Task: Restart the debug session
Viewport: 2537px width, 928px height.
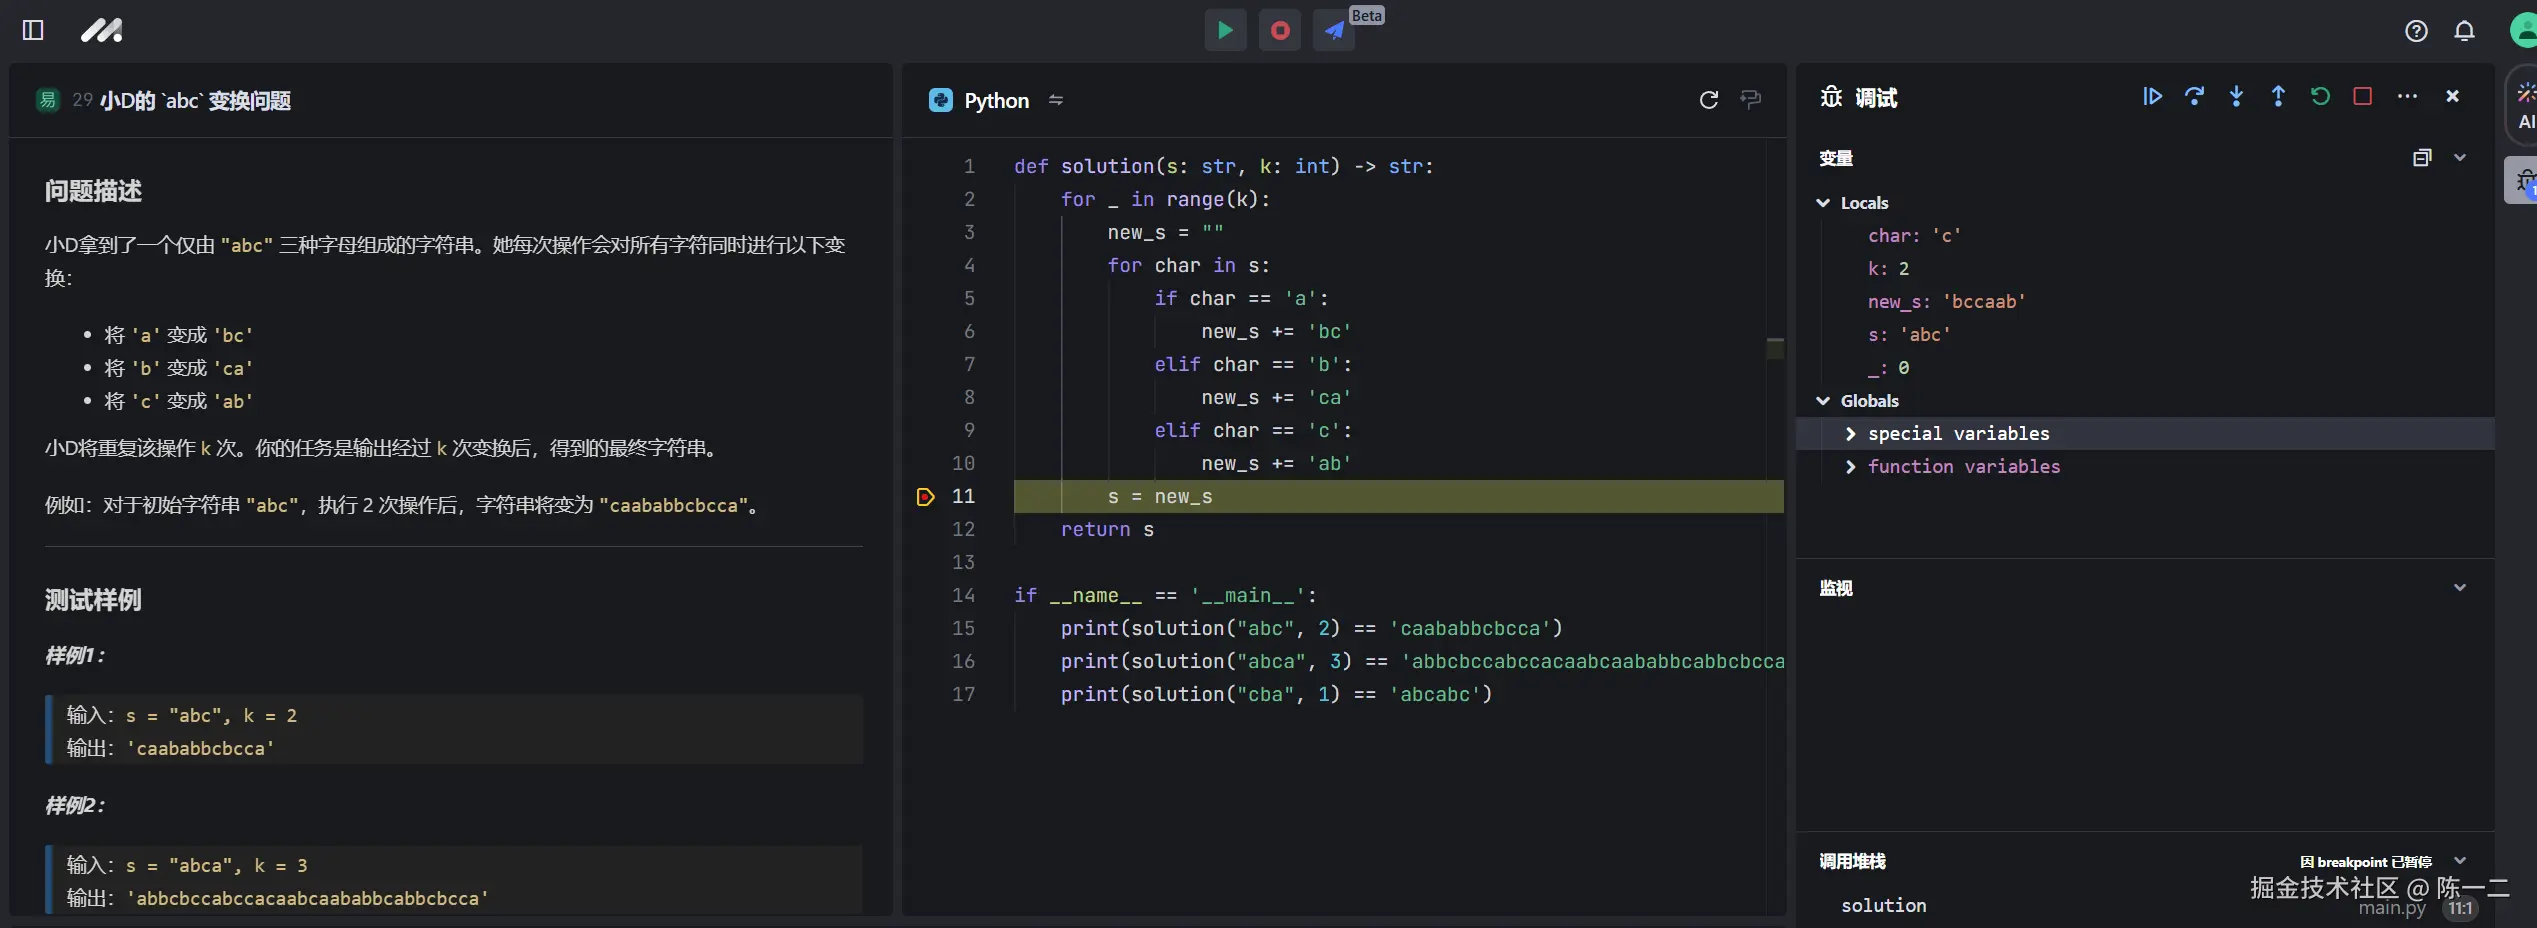Action: (x=2321, y=96)
